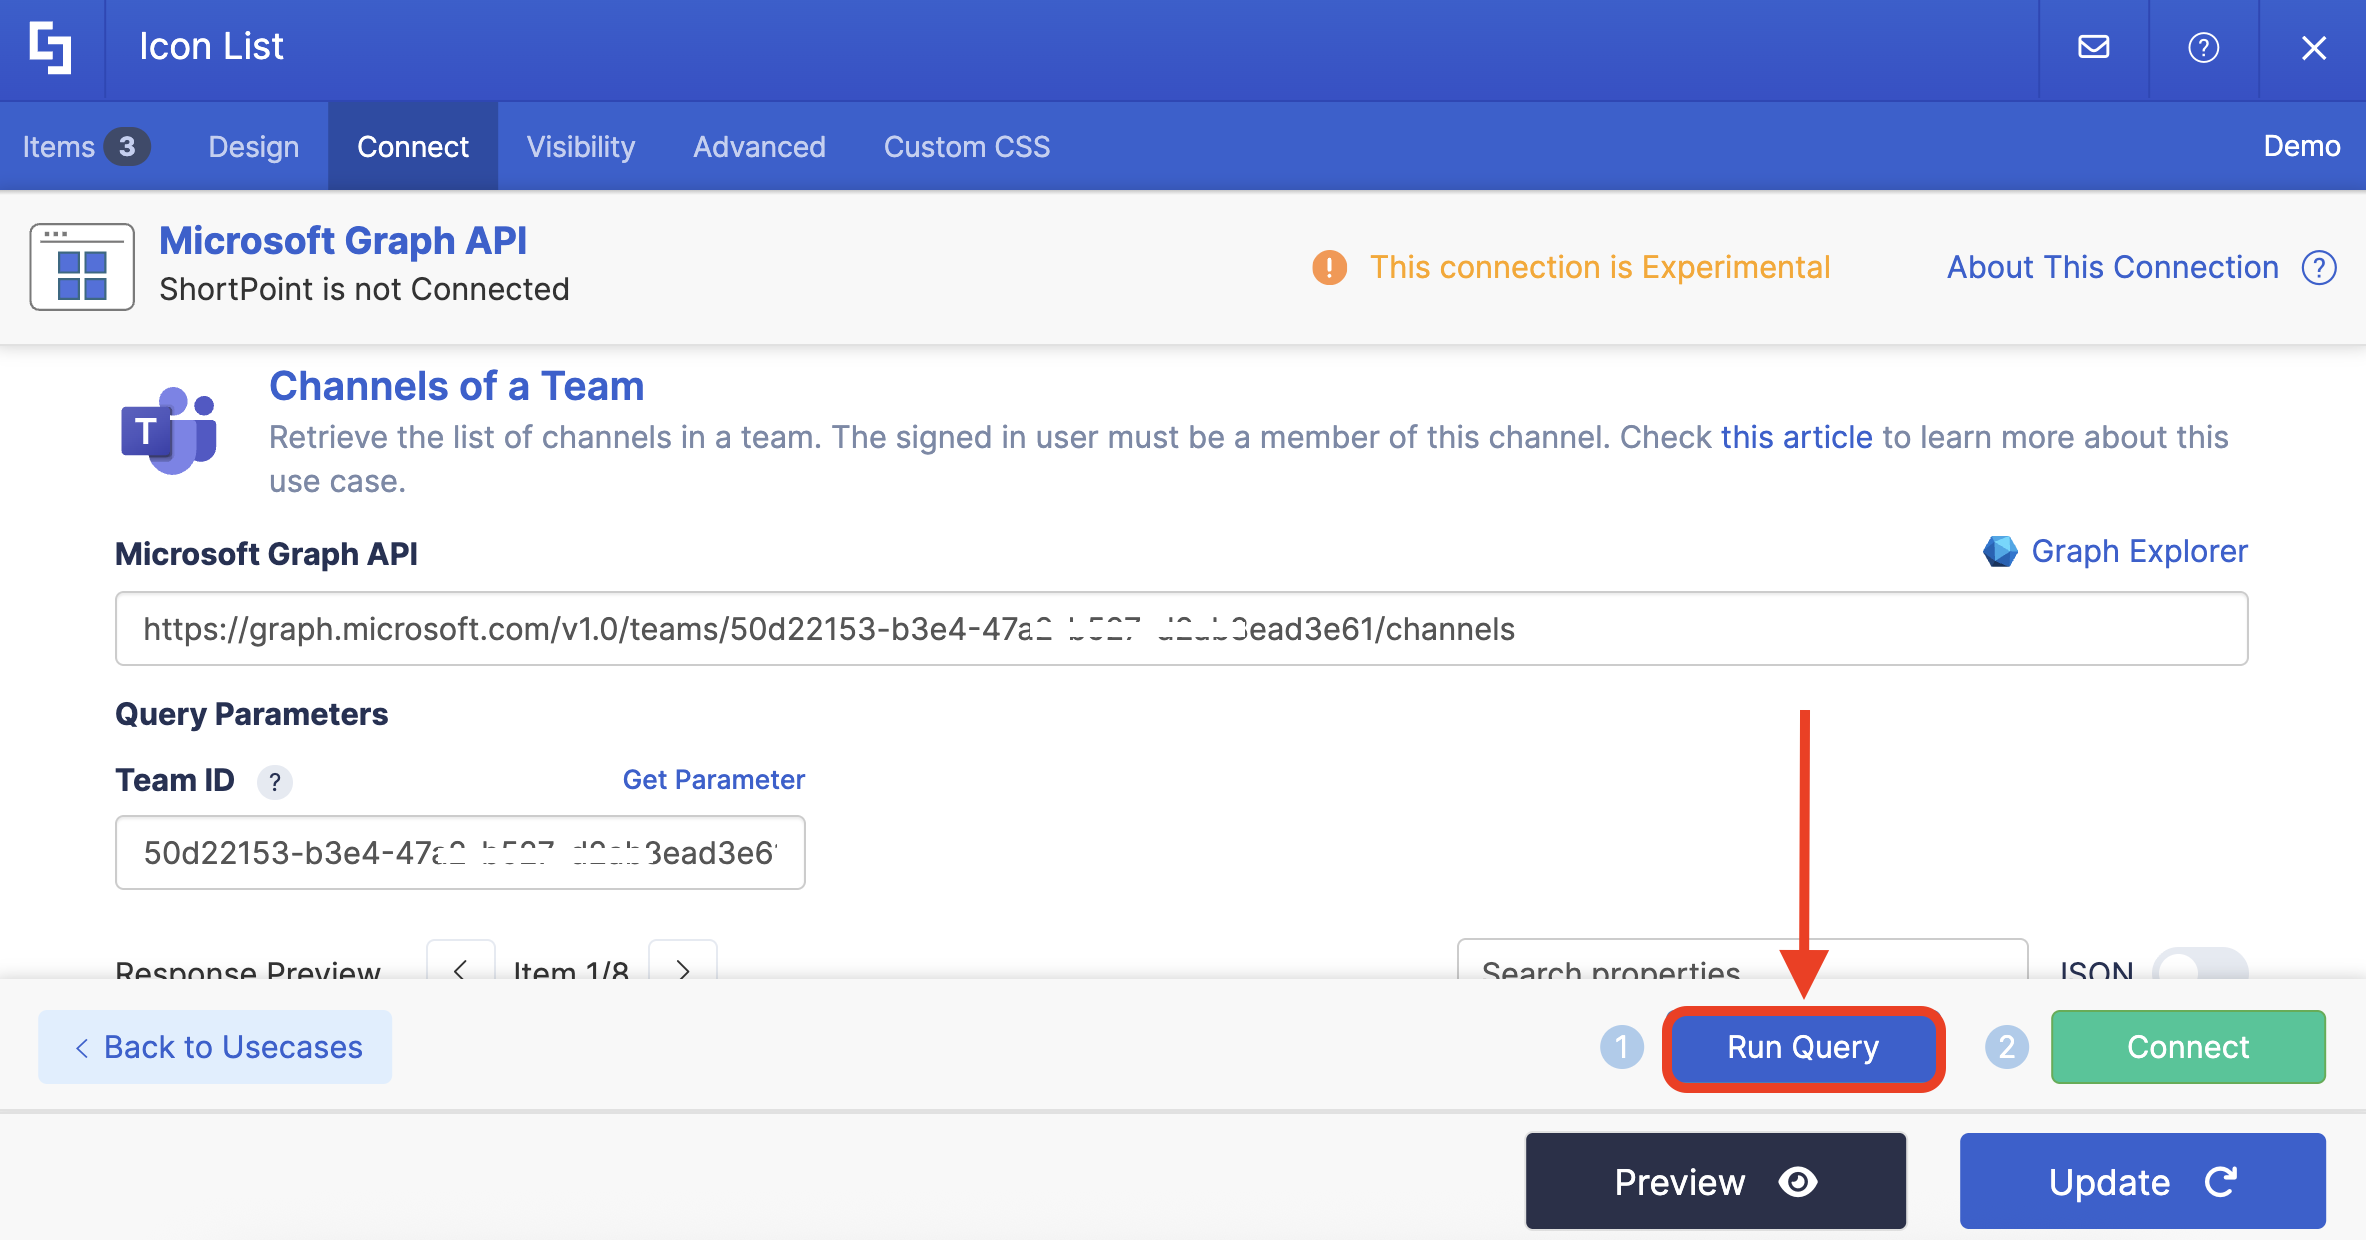Click the Get Parameter link
This screenshot has height=1240, width=2366.
click(x=713, y=780)
